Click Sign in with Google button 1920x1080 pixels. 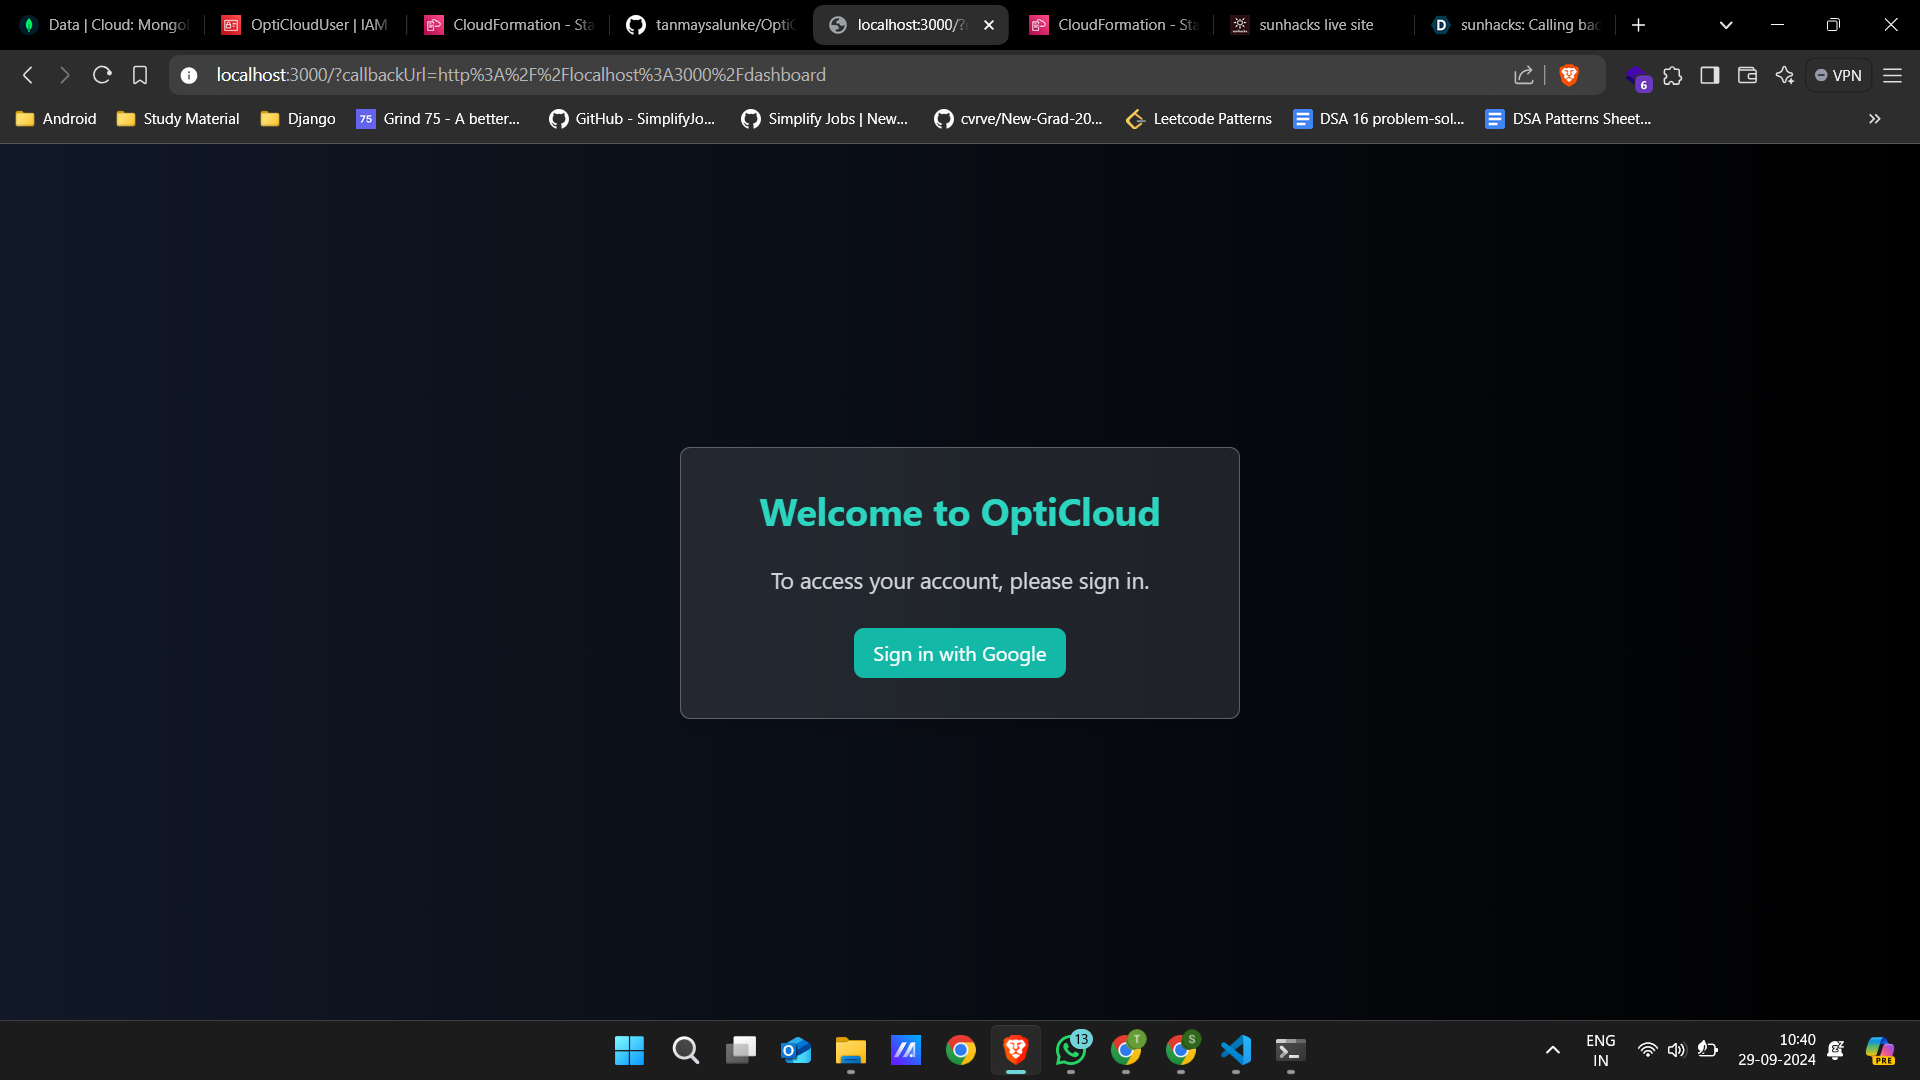tap(959, 653)
